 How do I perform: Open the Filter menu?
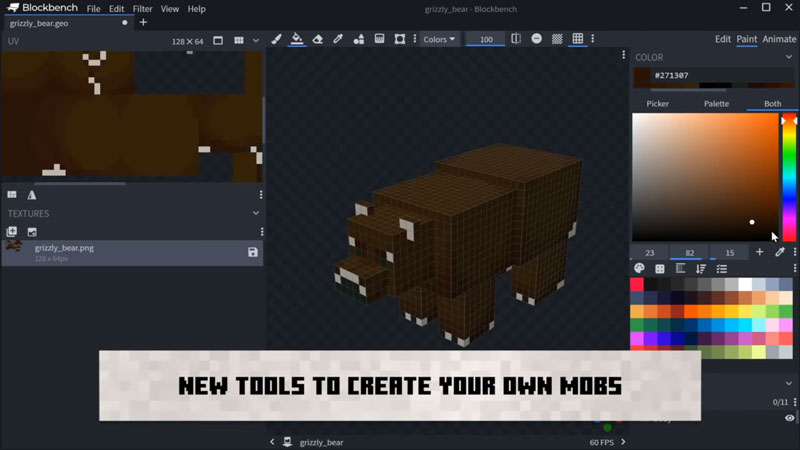(142, 9)
